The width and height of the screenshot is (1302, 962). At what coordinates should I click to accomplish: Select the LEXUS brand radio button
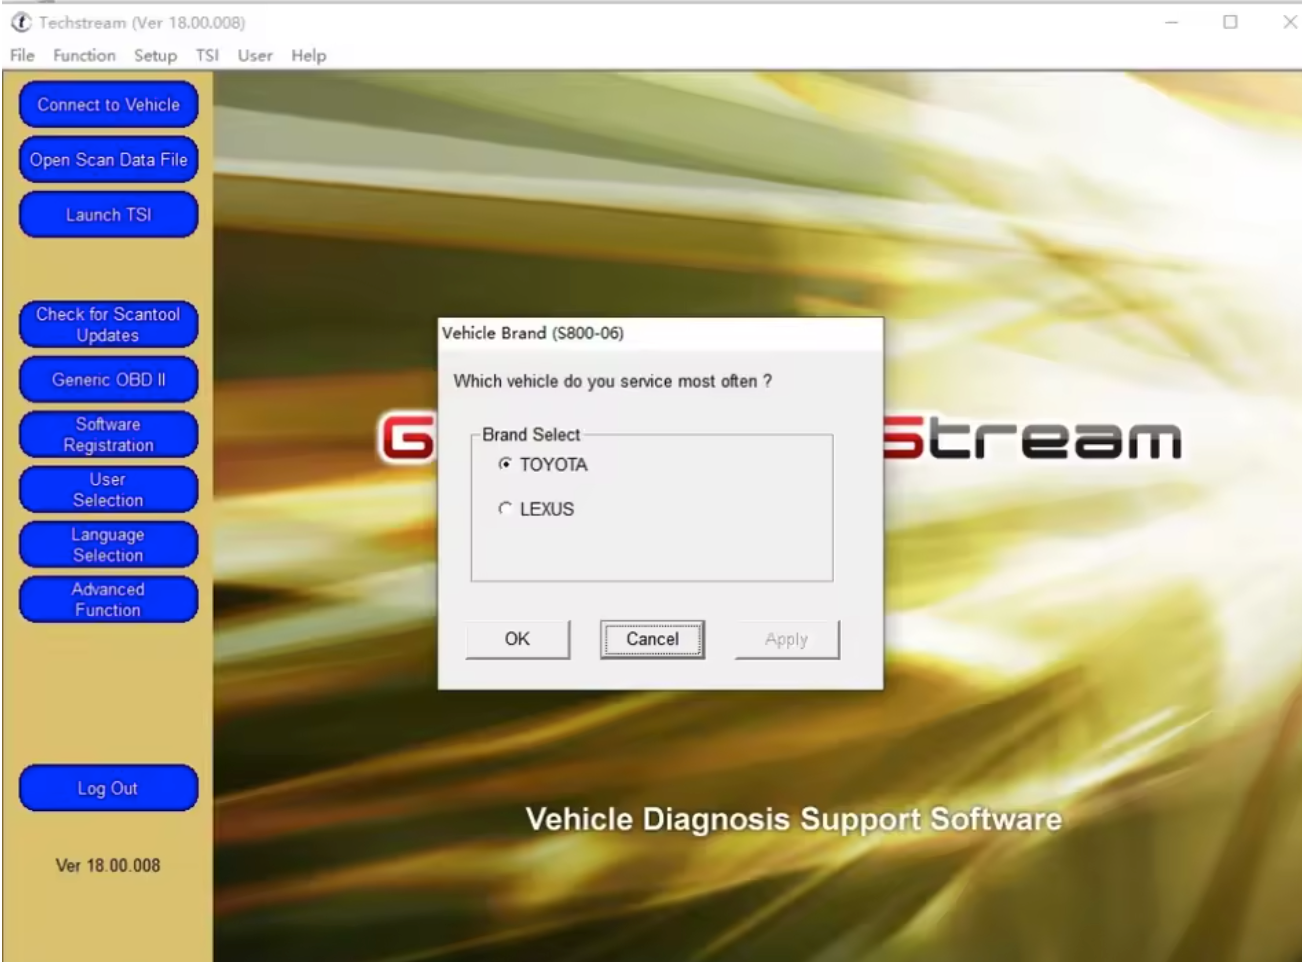click(504, 509)
